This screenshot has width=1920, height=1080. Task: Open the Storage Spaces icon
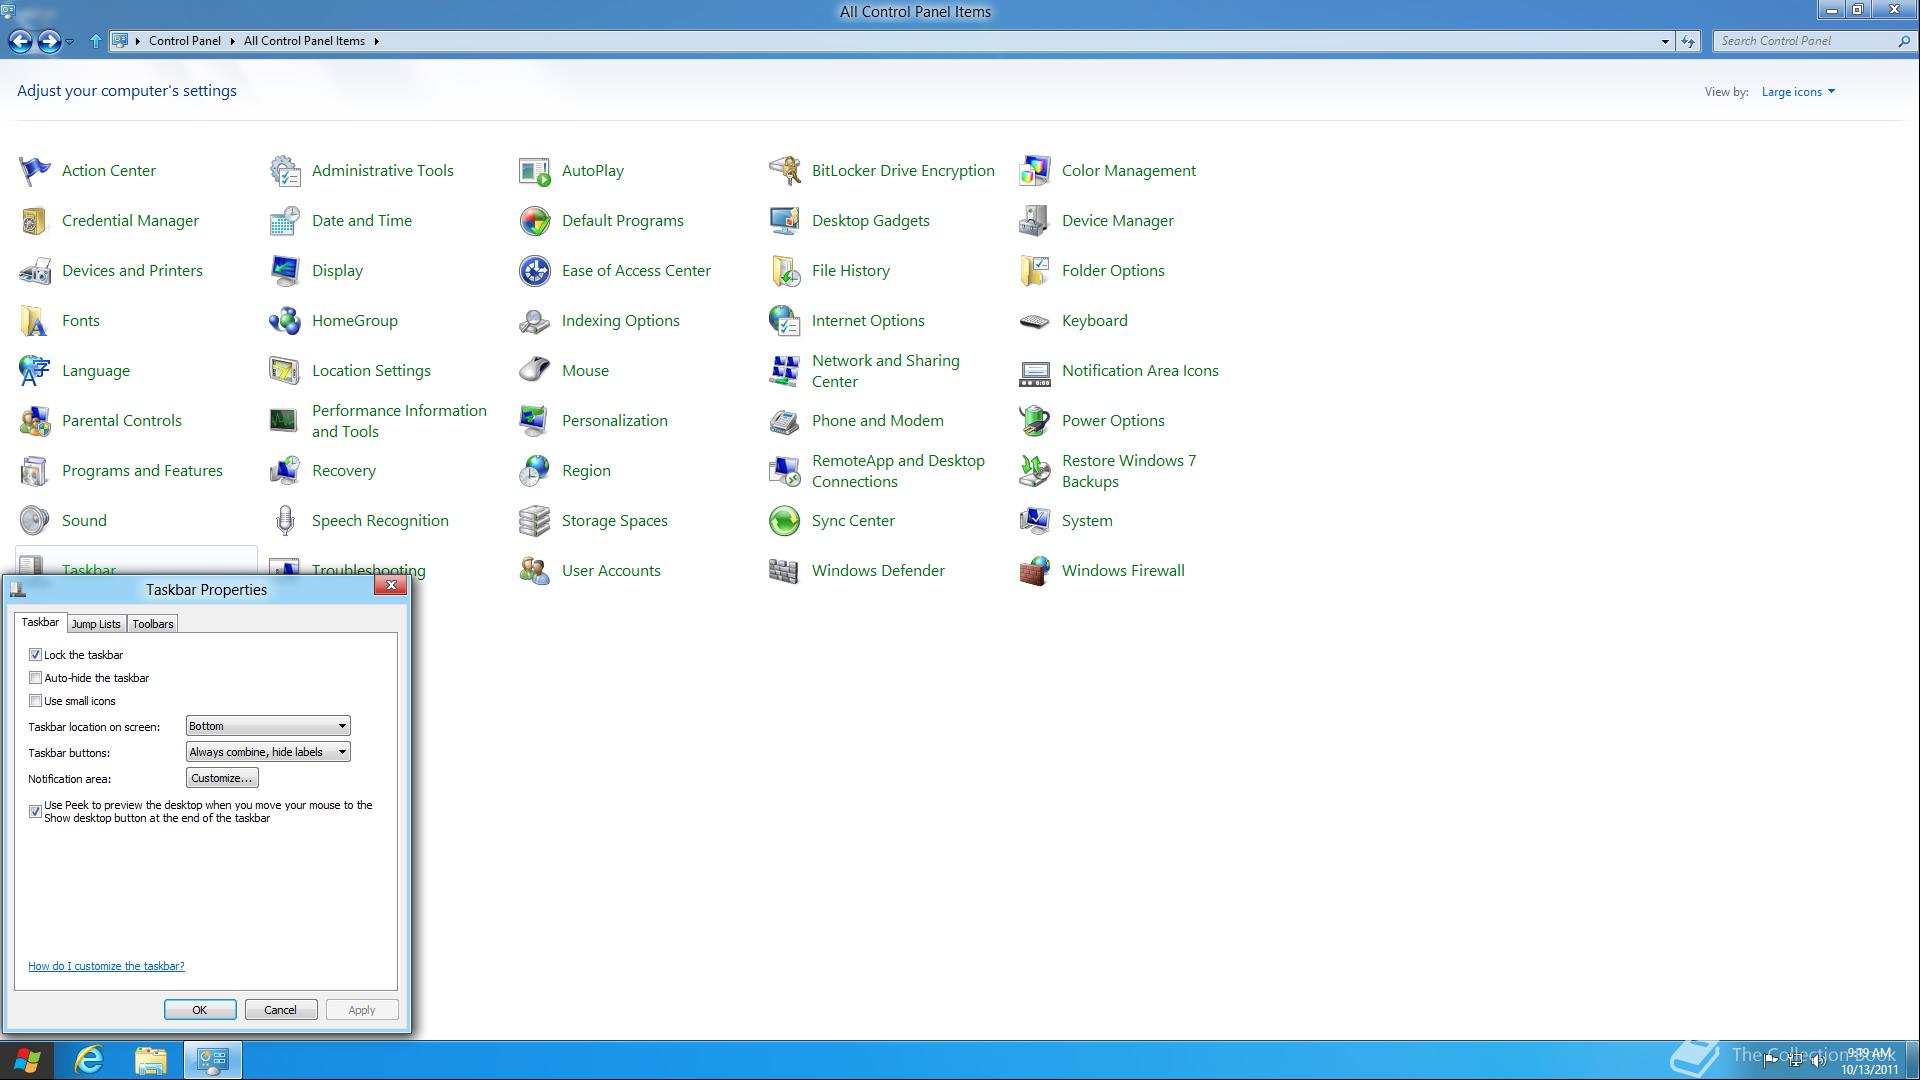(534, 521)
